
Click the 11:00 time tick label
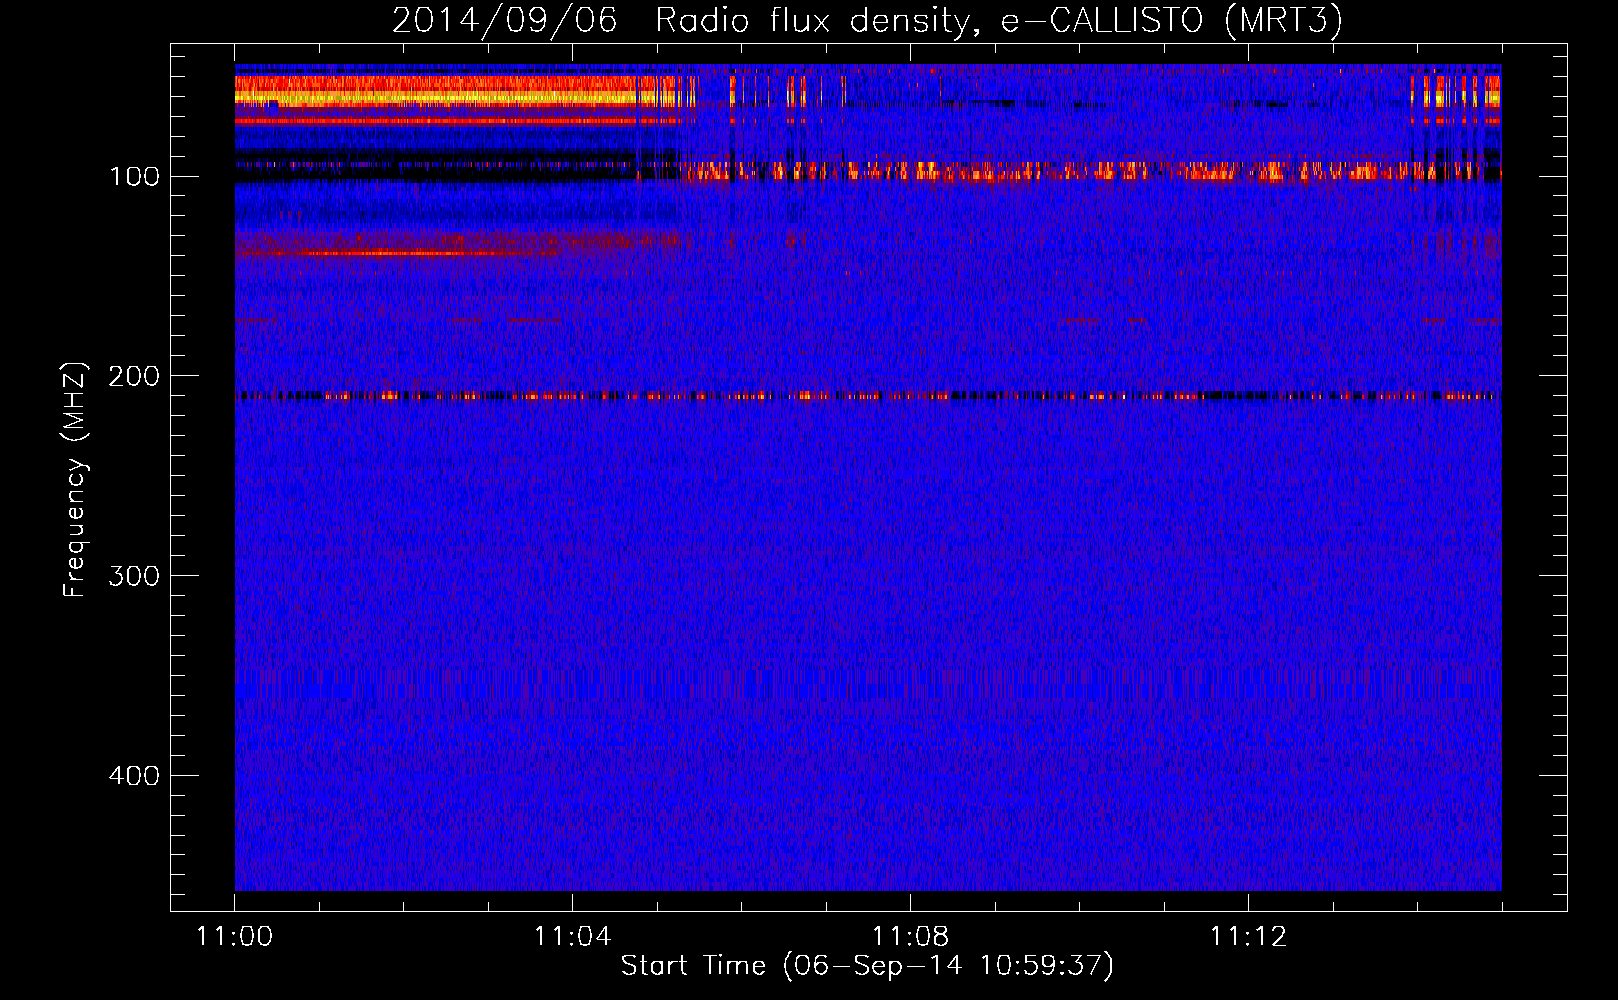[x=235, y=937]
